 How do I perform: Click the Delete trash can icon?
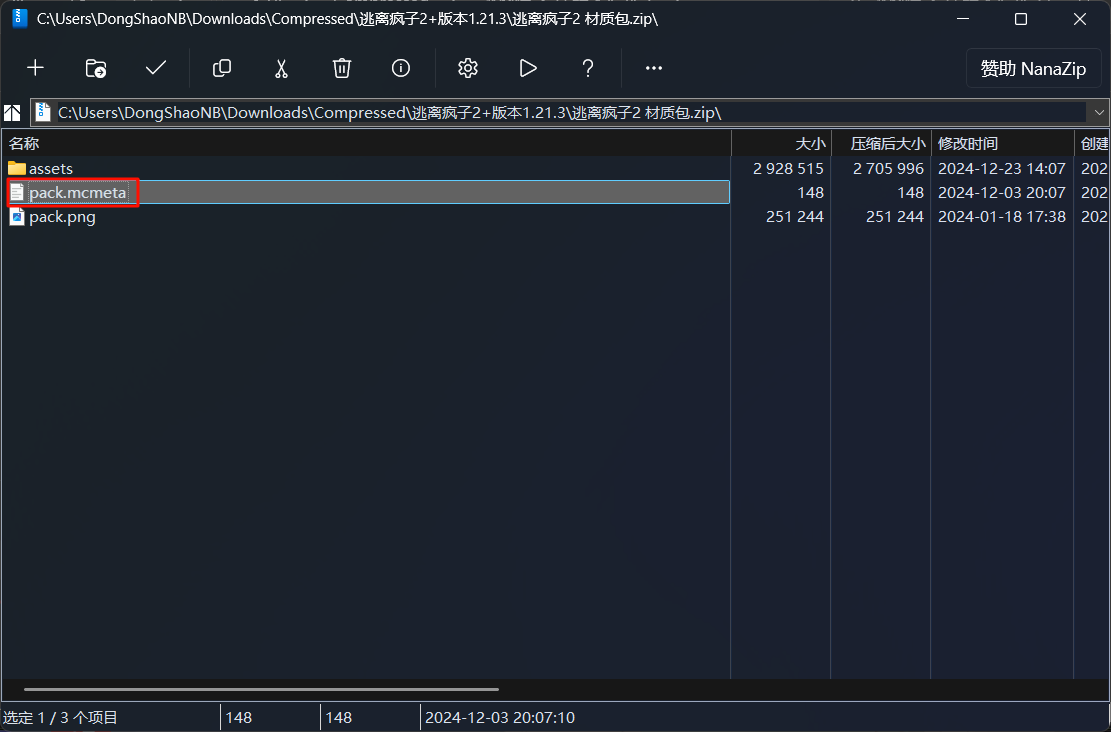(x=342, y=68)
